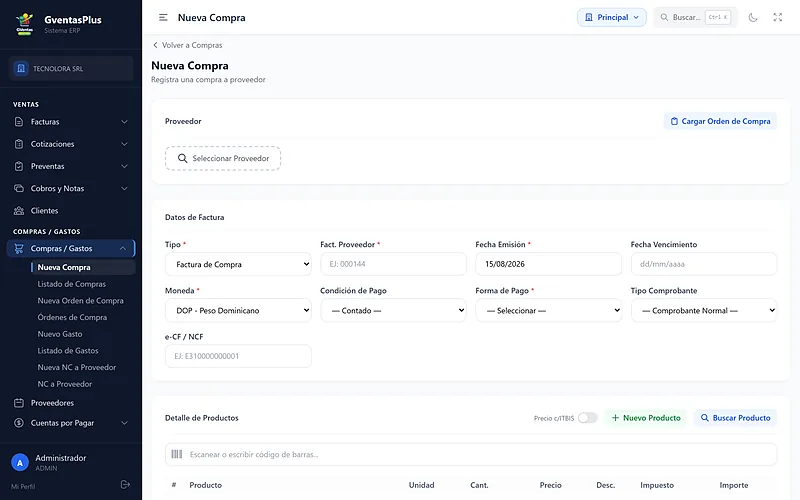Open Listado de Compras
800x500 pixels.
[x=71, y=284]
